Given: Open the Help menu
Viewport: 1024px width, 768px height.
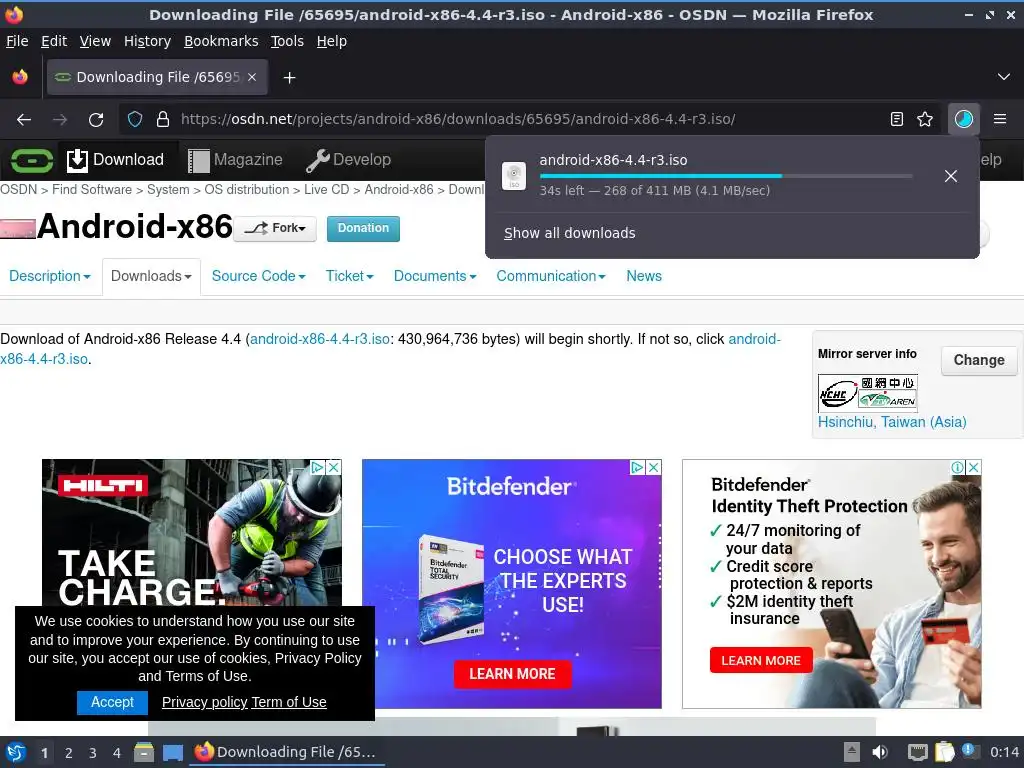Looking at the screenshot, I should pyautogui.click(x=332, y=41).
